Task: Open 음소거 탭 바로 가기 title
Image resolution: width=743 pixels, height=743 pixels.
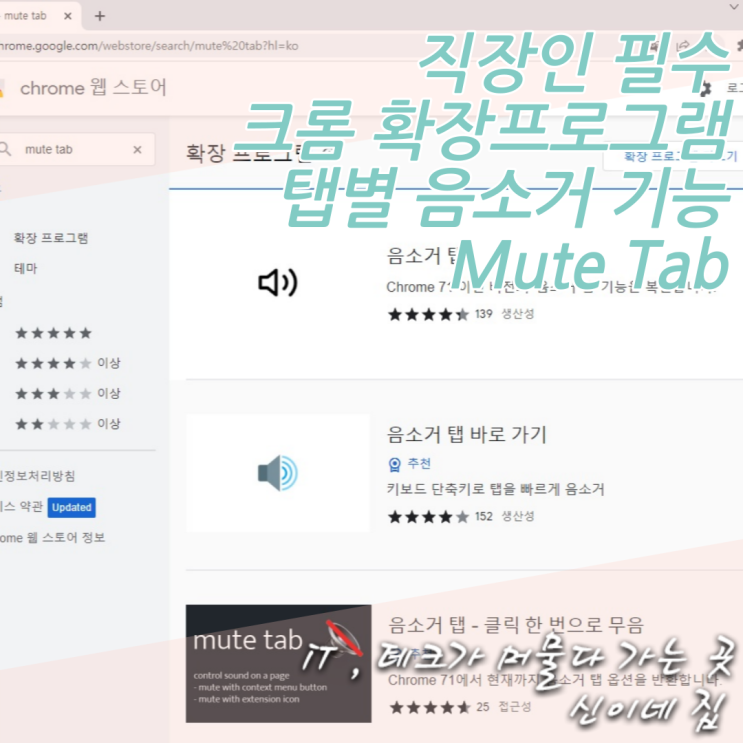Action: [x=467, y=435]
